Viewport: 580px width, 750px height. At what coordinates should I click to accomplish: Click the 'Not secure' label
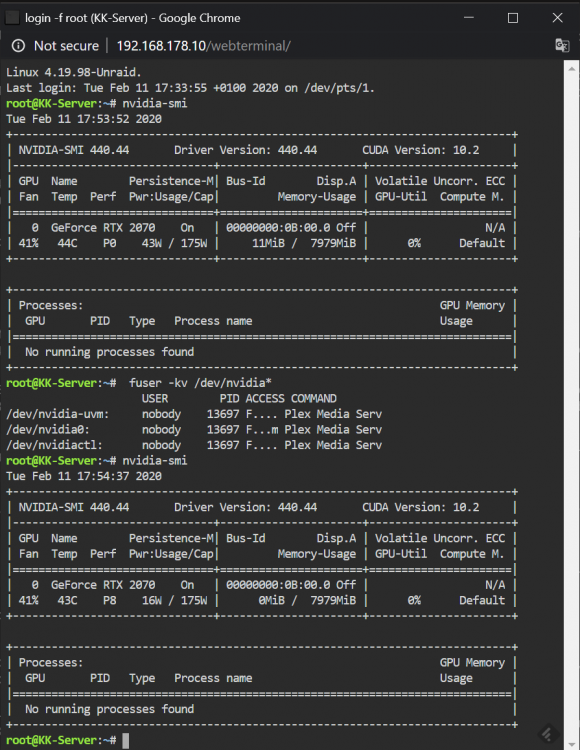[x=66, y=46]
